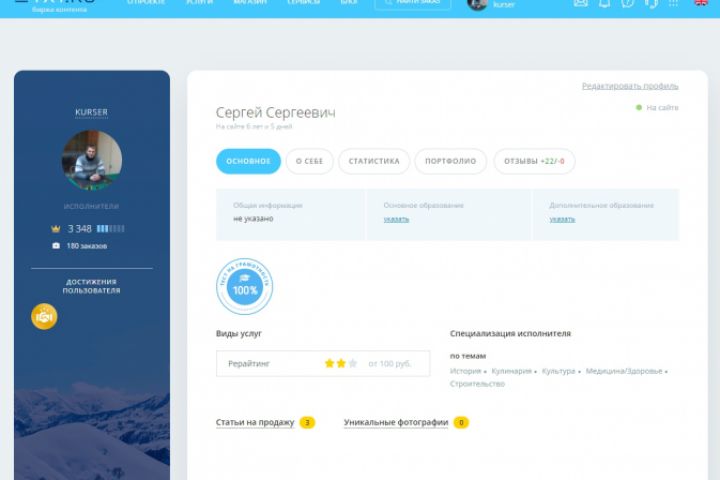Click the yellow 0 photos count badge
Screen dimensions: 720x480
tap(461, 422)
